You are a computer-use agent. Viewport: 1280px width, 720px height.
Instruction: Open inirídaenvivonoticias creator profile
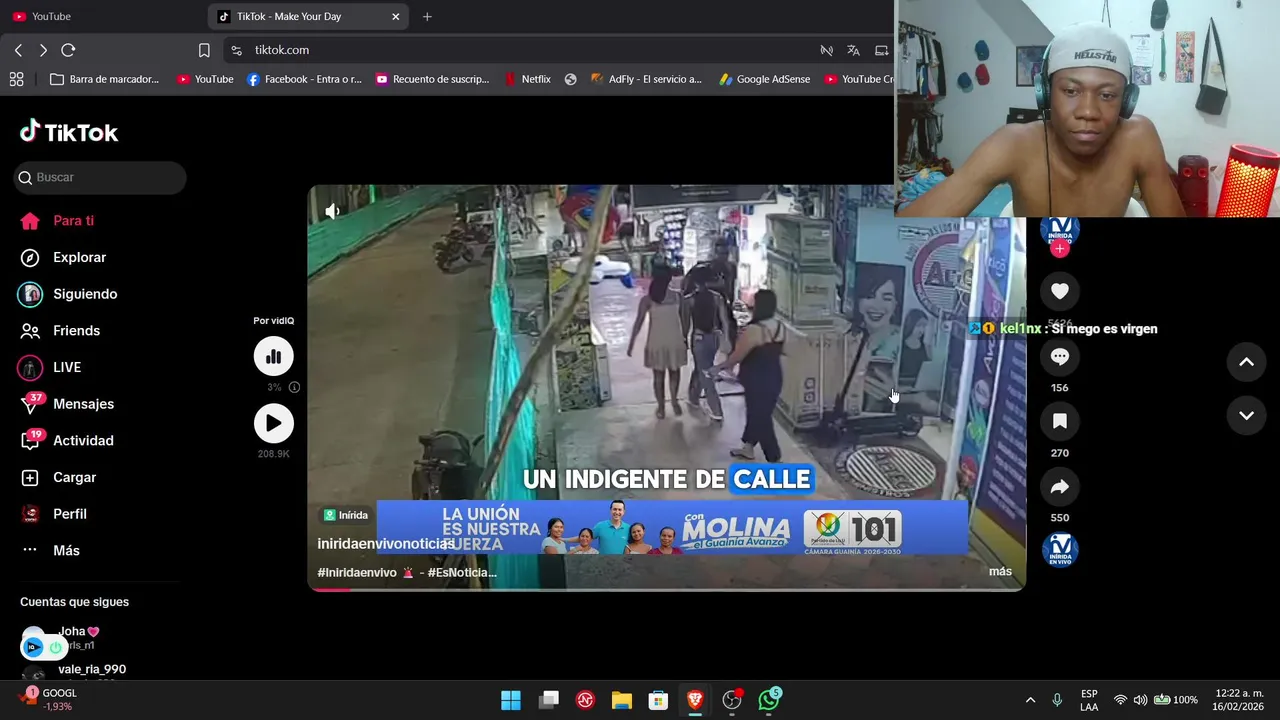pyautogui.click(x=386, y=543)
